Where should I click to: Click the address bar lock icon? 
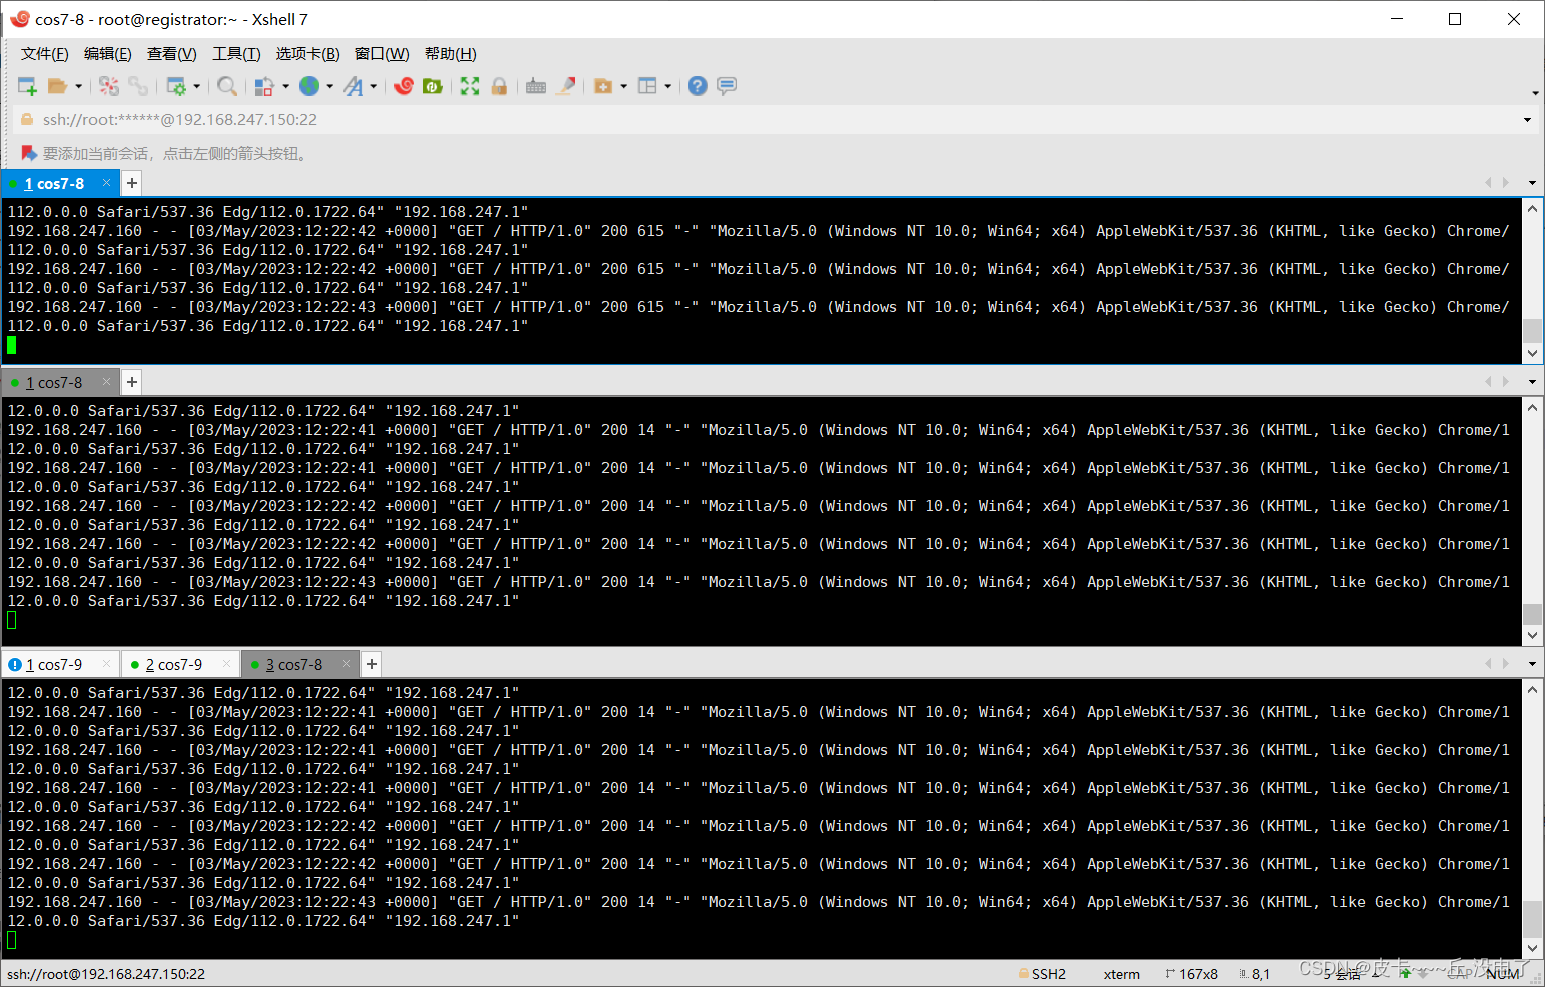28,119
